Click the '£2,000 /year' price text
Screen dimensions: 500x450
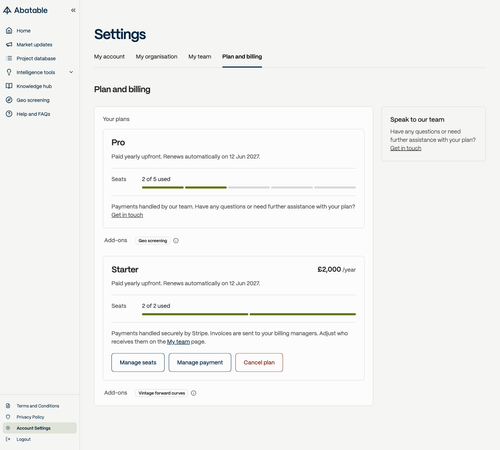pyautogui.click(x=337, y=269)
